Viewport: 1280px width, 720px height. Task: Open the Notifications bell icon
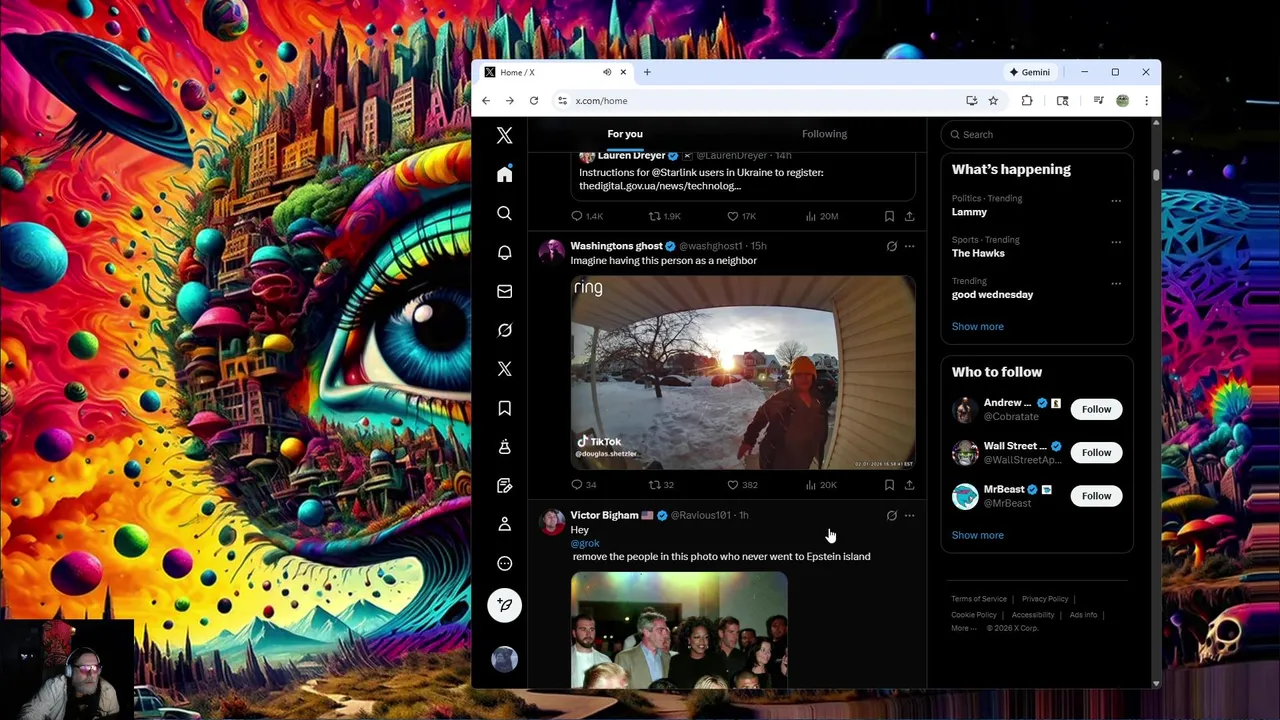point(504,252)
